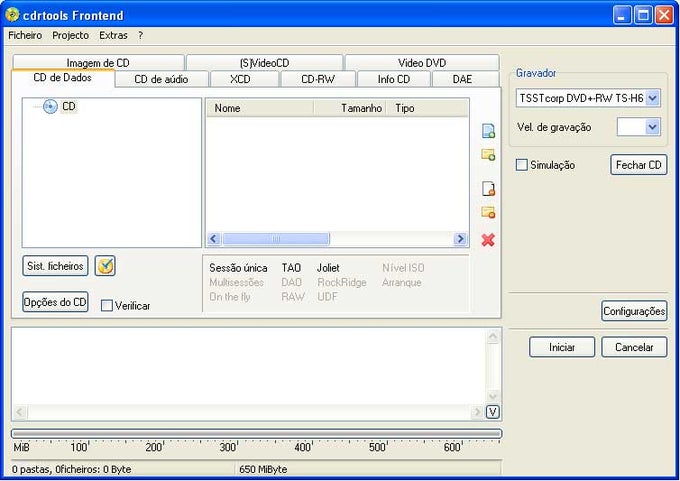Switch to the Imagem de CD tab

click(98, 62)
